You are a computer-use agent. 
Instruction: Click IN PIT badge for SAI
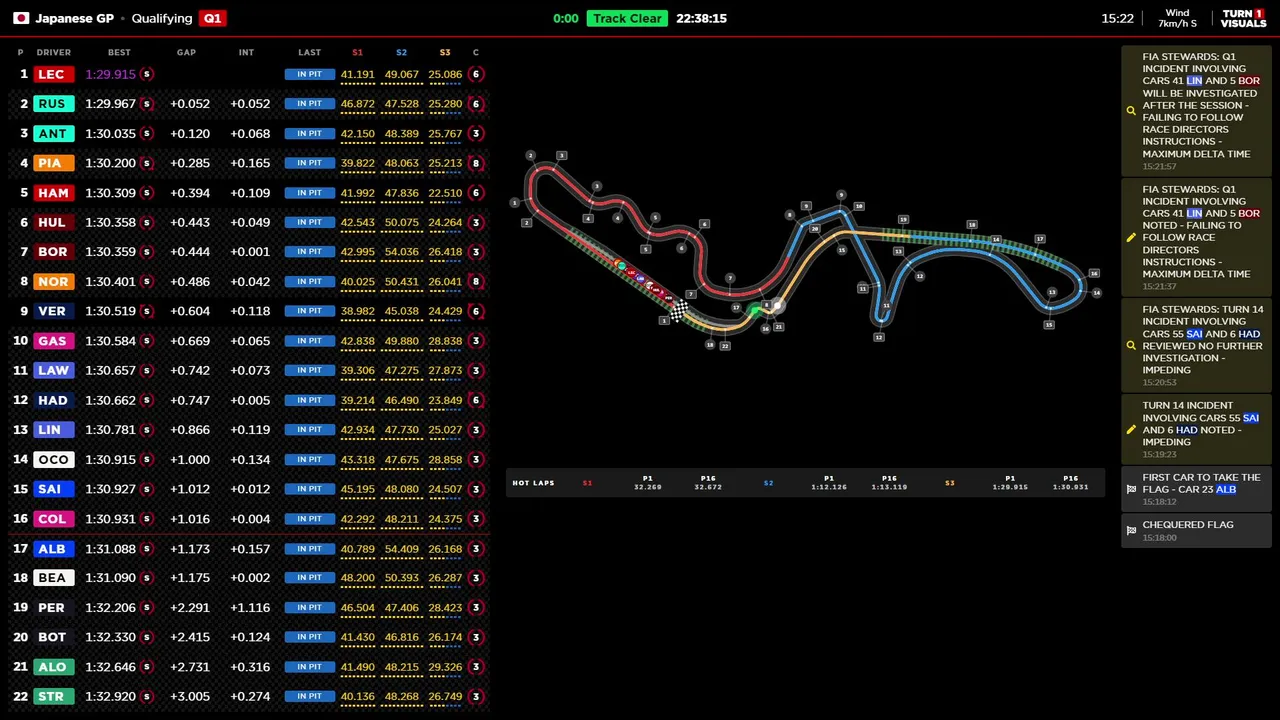coord(309,489)
